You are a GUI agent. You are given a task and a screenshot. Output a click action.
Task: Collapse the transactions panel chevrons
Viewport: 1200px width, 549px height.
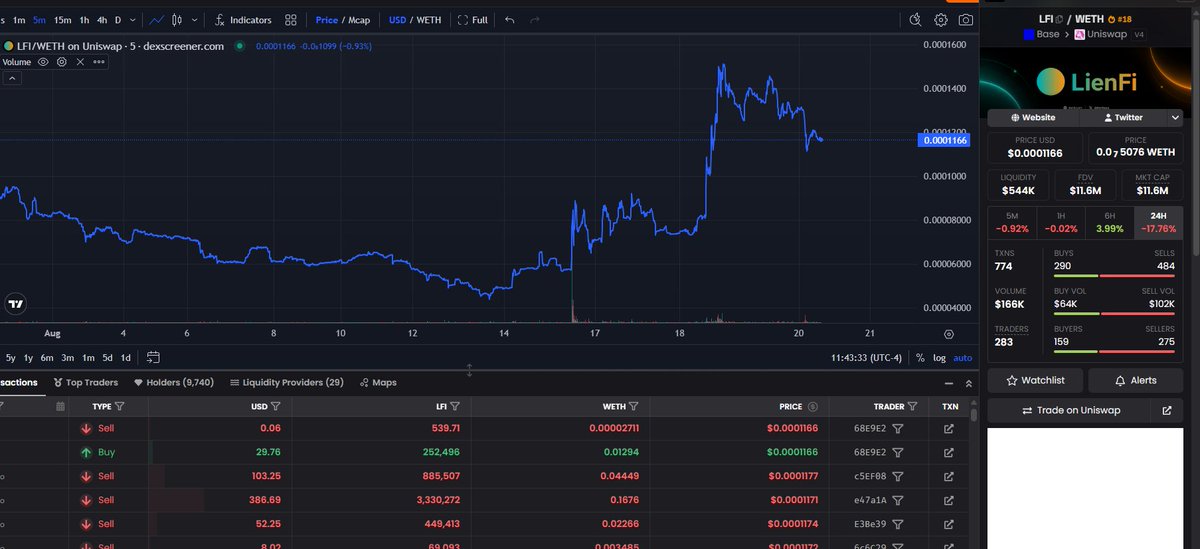tap(968, 383)
